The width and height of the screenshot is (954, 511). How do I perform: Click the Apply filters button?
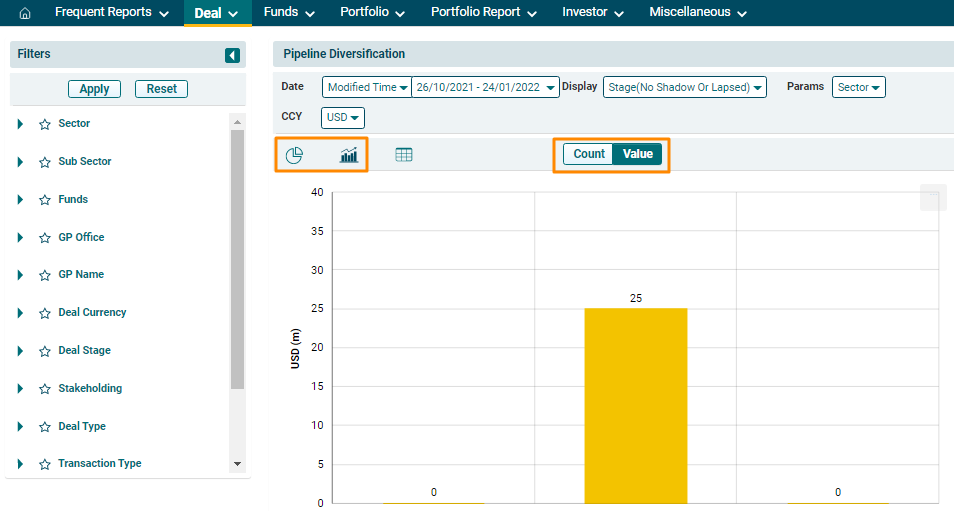pyautogui.click(x=94, y=89)
